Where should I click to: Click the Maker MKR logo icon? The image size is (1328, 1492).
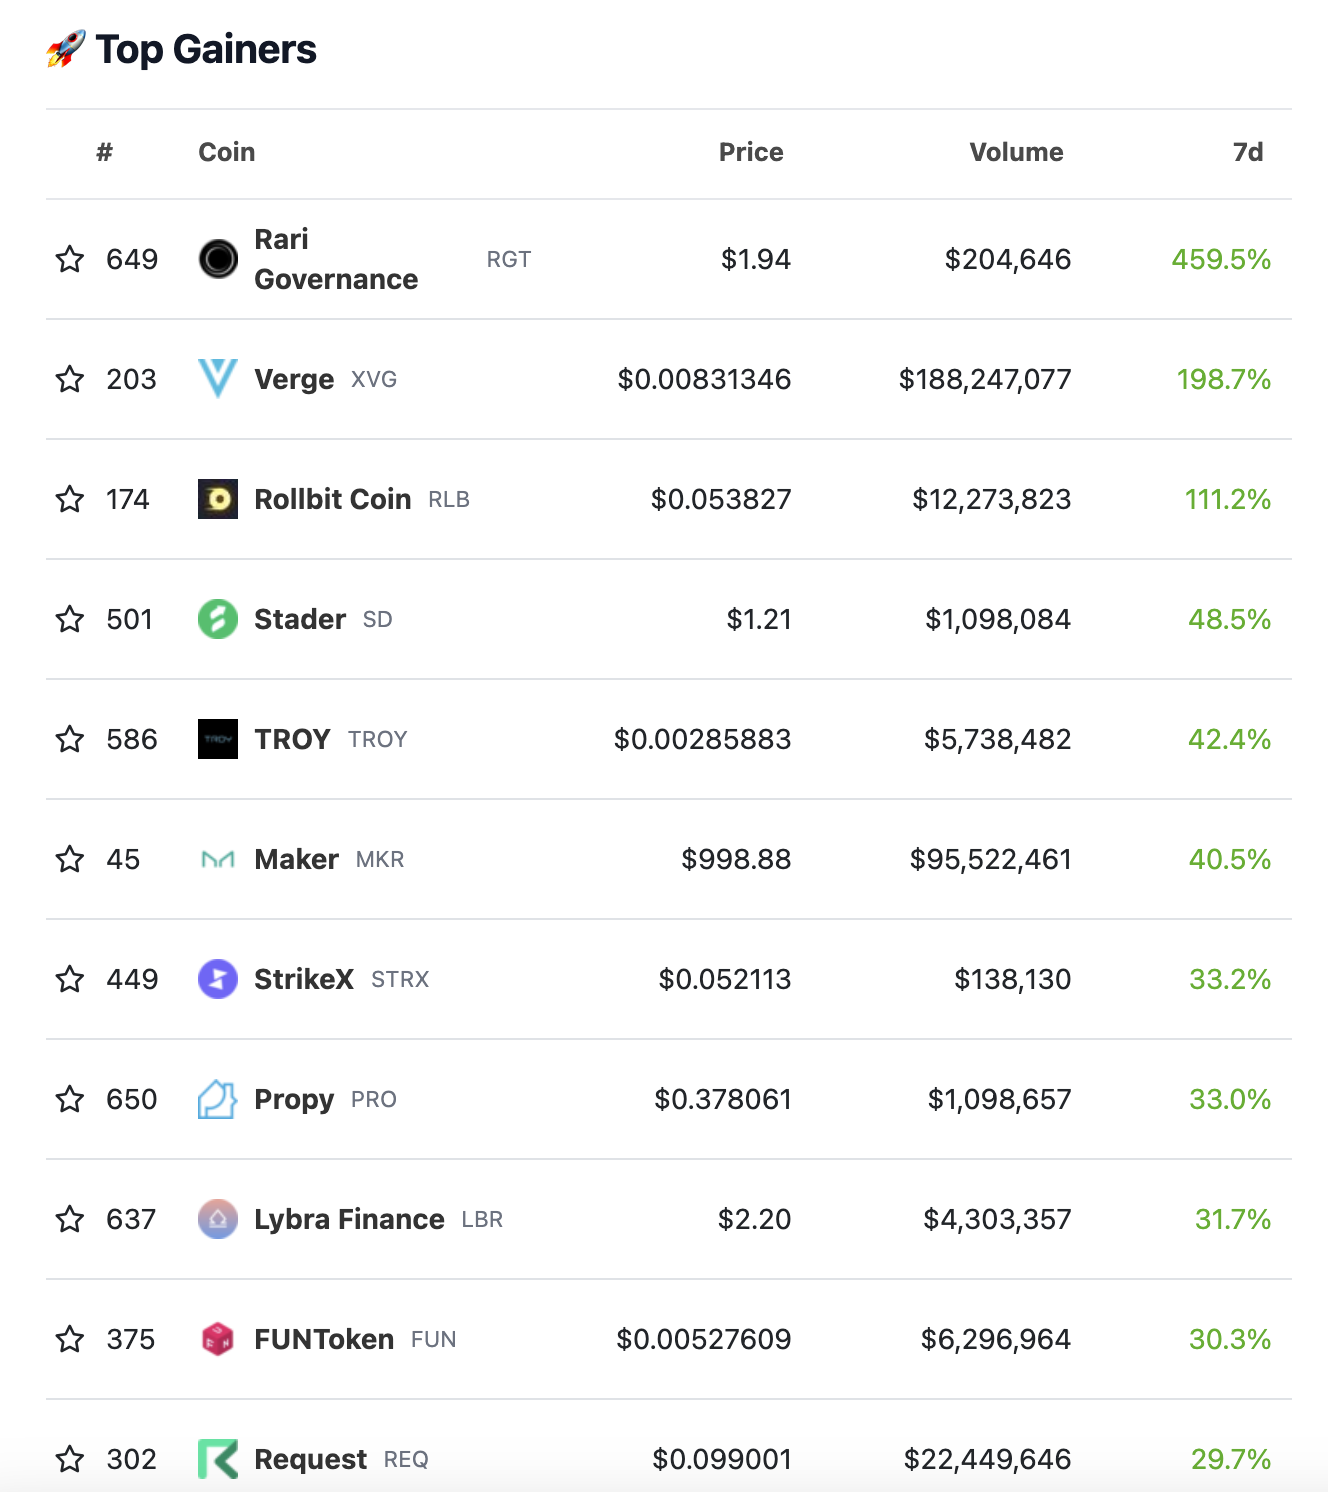pyautogui.click(x=218, y=859)
